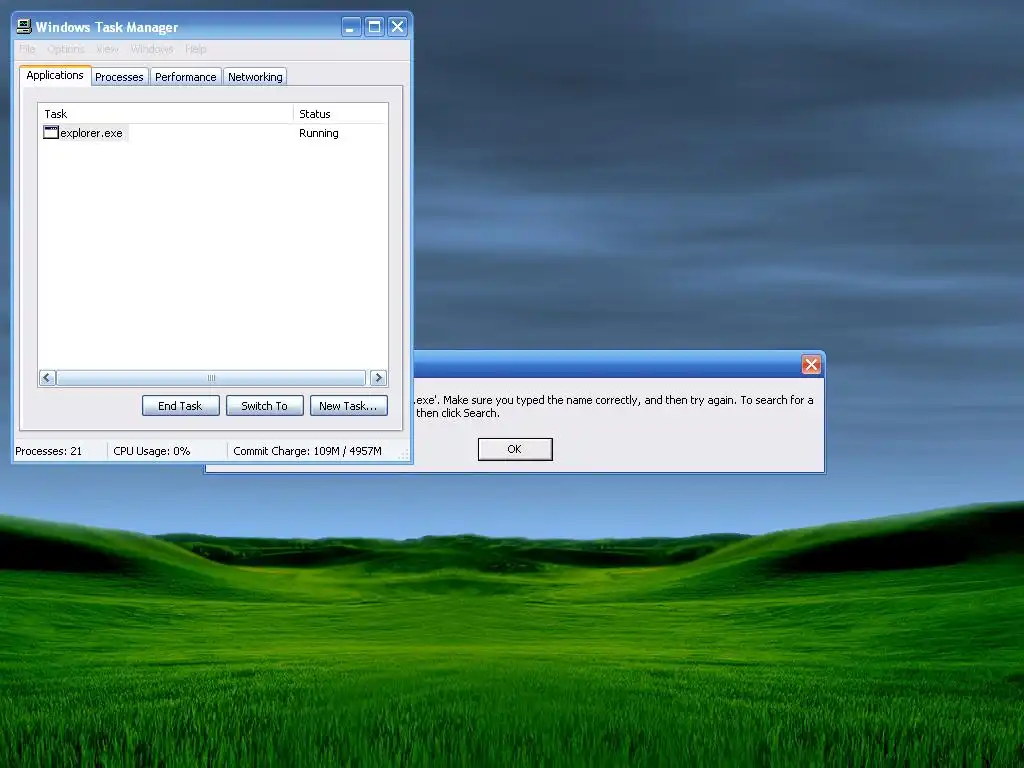This screenshot has height=768, width=1024.
Task: Open the Windows menu in Task Manager
Action: click(152, 49)
